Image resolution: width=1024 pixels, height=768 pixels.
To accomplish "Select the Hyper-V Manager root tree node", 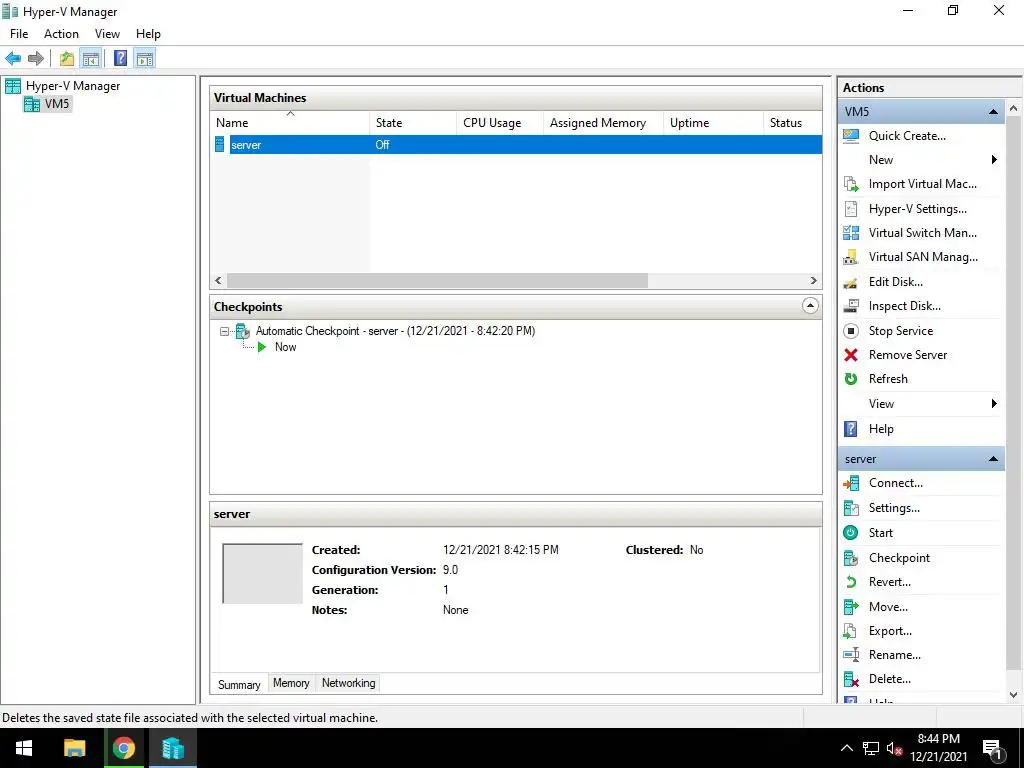I will (x=72, y=86).
